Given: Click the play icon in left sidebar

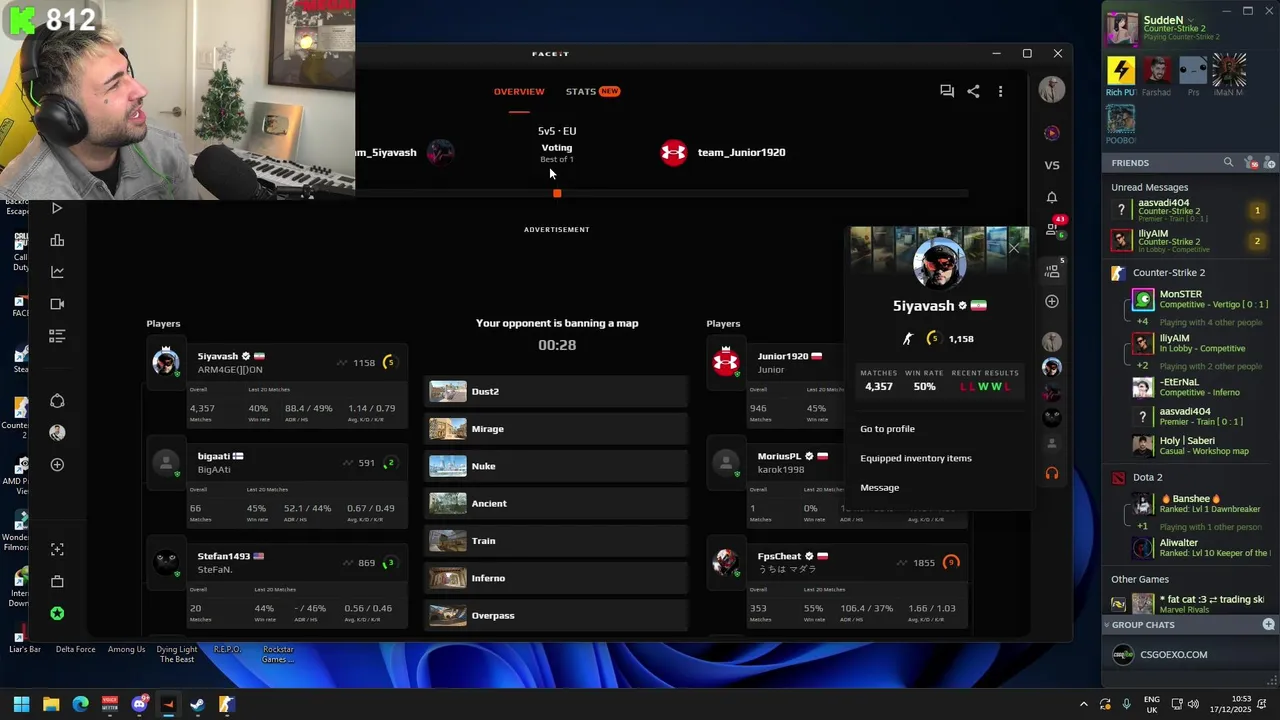Looking at the screenshot, I should [57, 208].
